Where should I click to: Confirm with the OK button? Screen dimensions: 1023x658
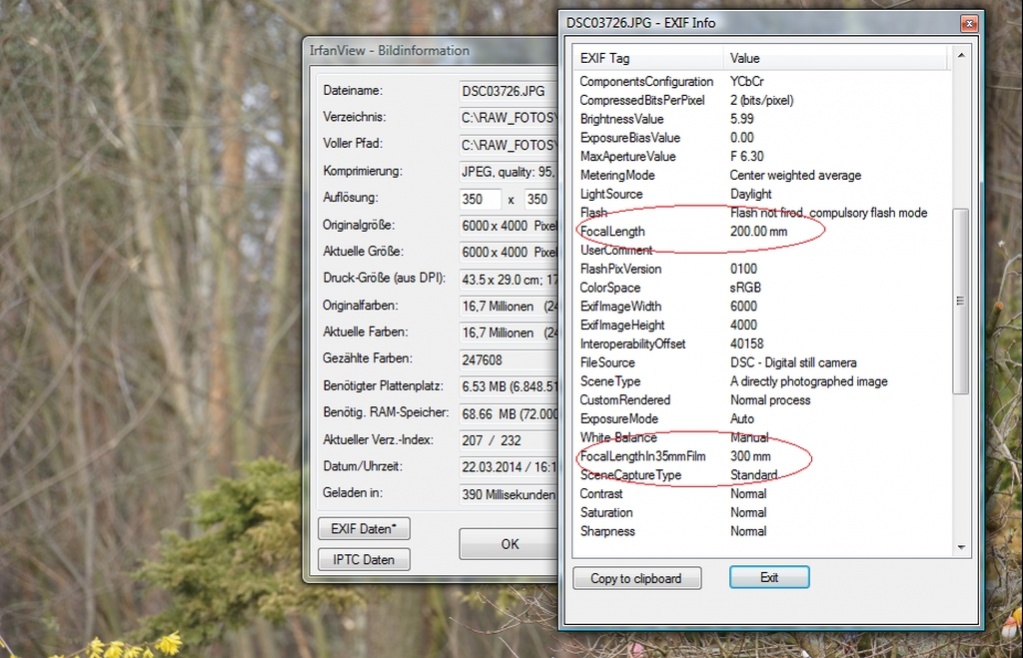pyautogui.click(x=508, y=544)
